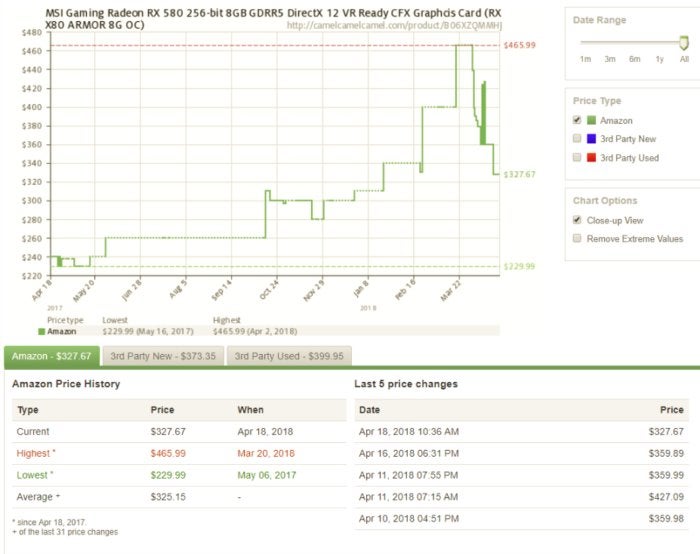Click the legend highest value $465.99 (Apr 2, 2018)
Image resolution: width=700 pixels, height=554 pixels.
pyautogui.click(x=255, y=331)
